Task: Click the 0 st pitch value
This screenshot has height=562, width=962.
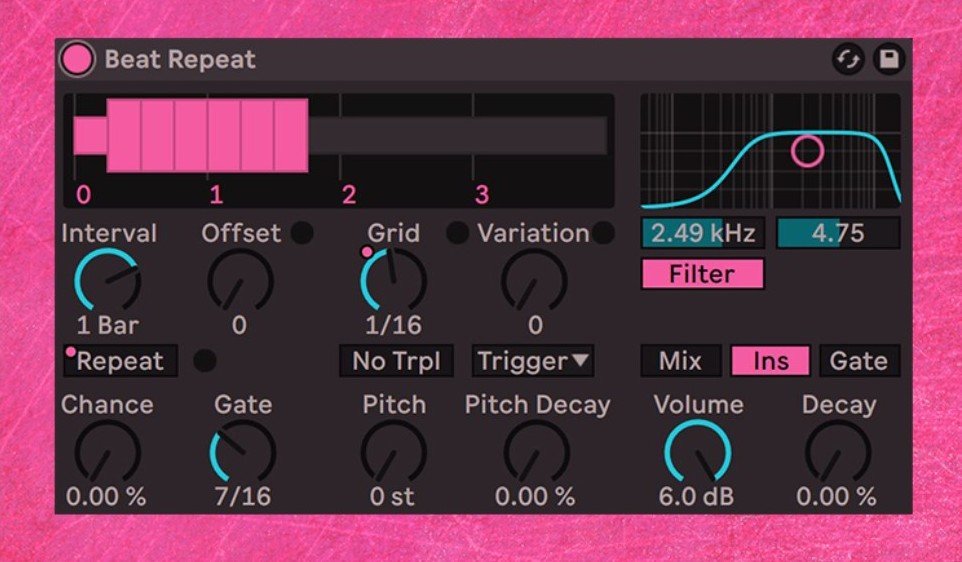Action: pos(393,496)
